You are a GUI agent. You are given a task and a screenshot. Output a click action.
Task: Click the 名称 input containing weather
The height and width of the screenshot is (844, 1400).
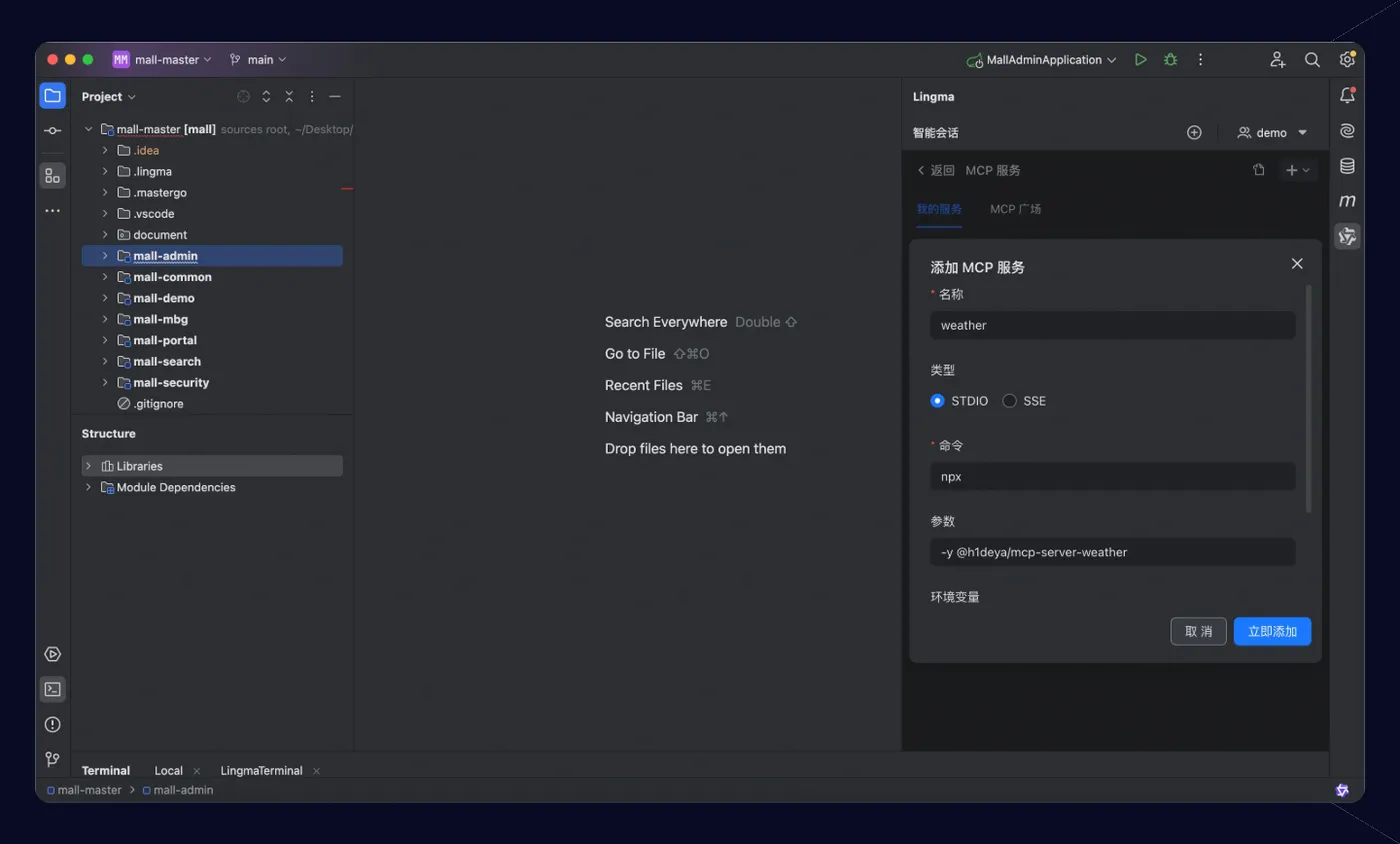1112,325
